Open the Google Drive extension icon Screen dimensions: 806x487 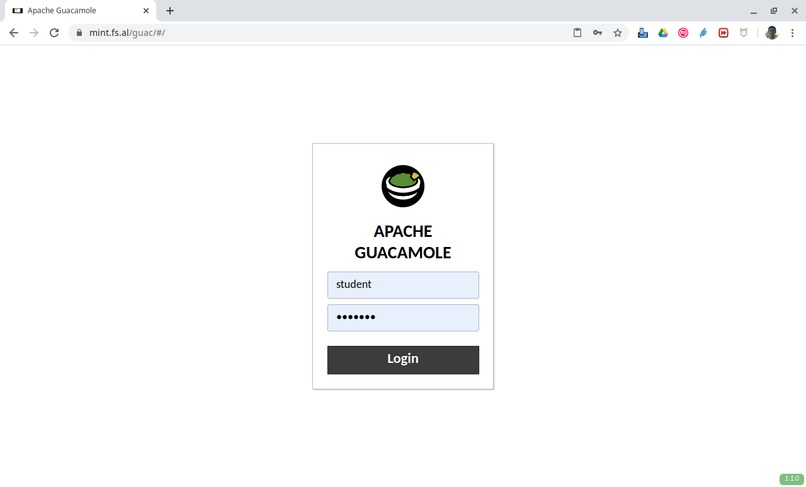coord(663,33)
